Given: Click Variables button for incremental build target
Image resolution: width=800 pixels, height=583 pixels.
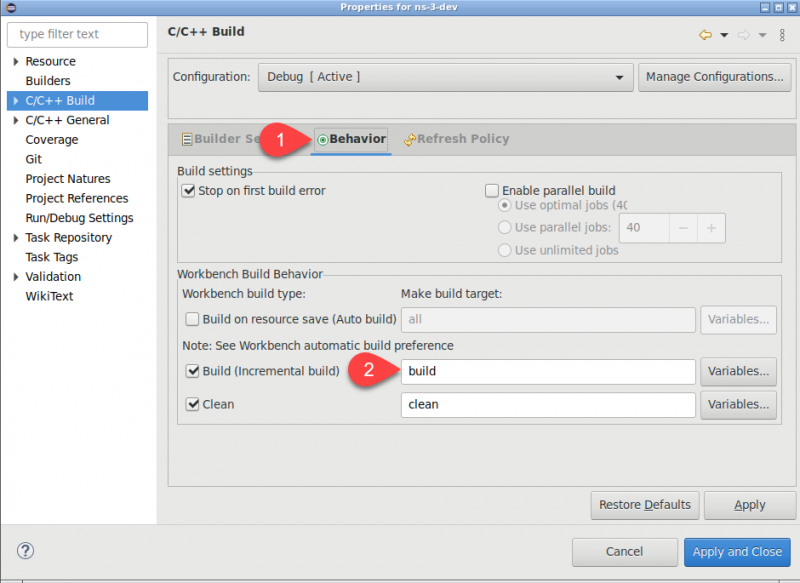Looking at the screenshot, I should [x=738, y=371].
